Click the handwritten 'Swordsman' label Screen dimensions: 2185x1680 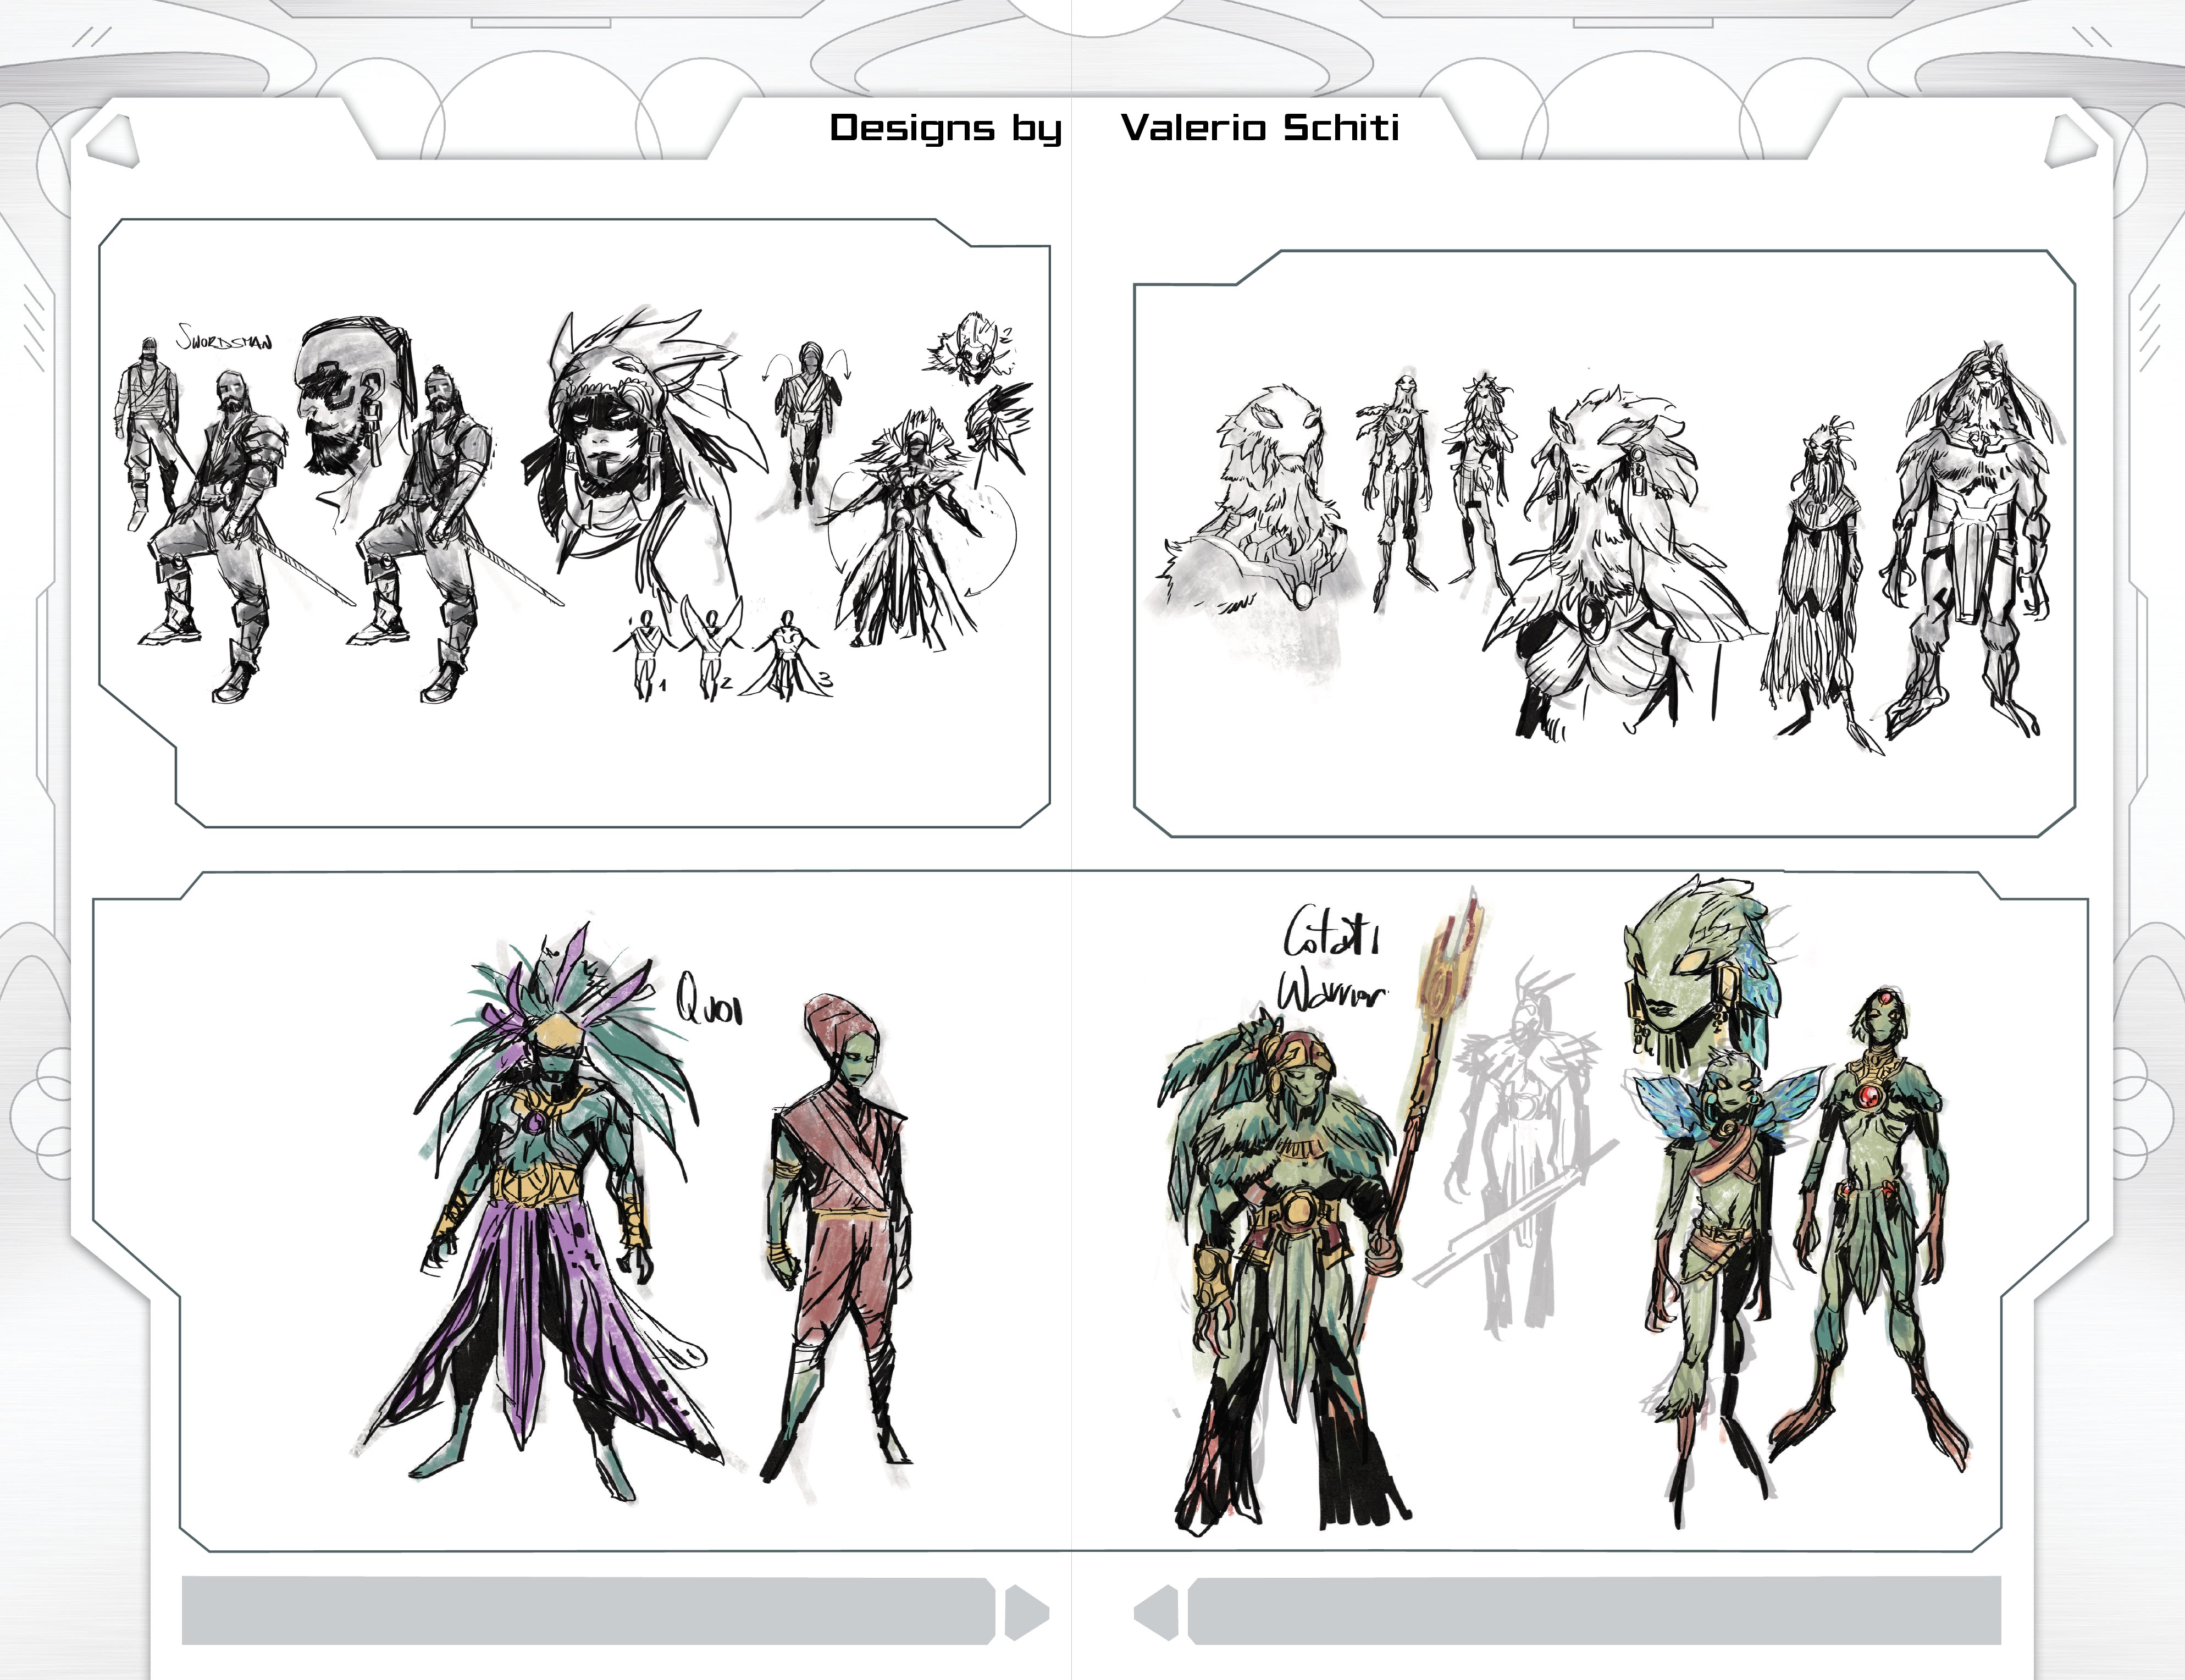point(224,338)
